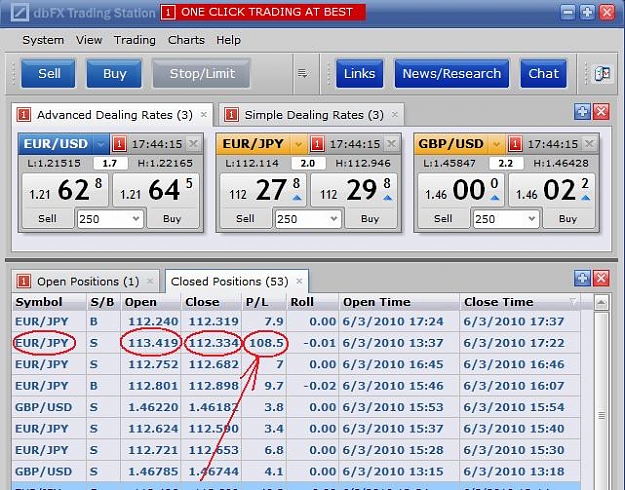The image size is (625, 490).
Task: Open the GBP/USD amount 250 dropdown
Action: pyautogui.click(x=532, y=218)
